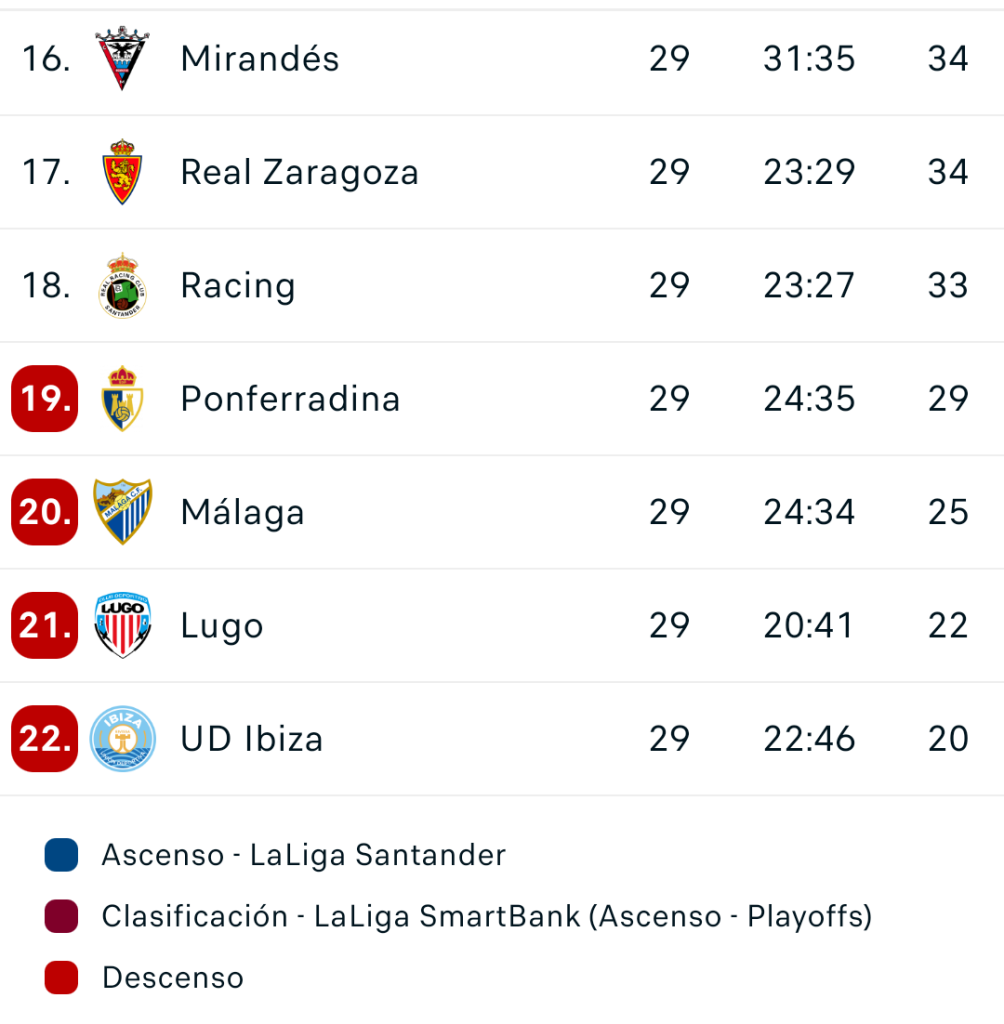This screenshot has width=1004, height=1024.
Task: Open the Málaga team name link
Action: click(x=242, y=512)
